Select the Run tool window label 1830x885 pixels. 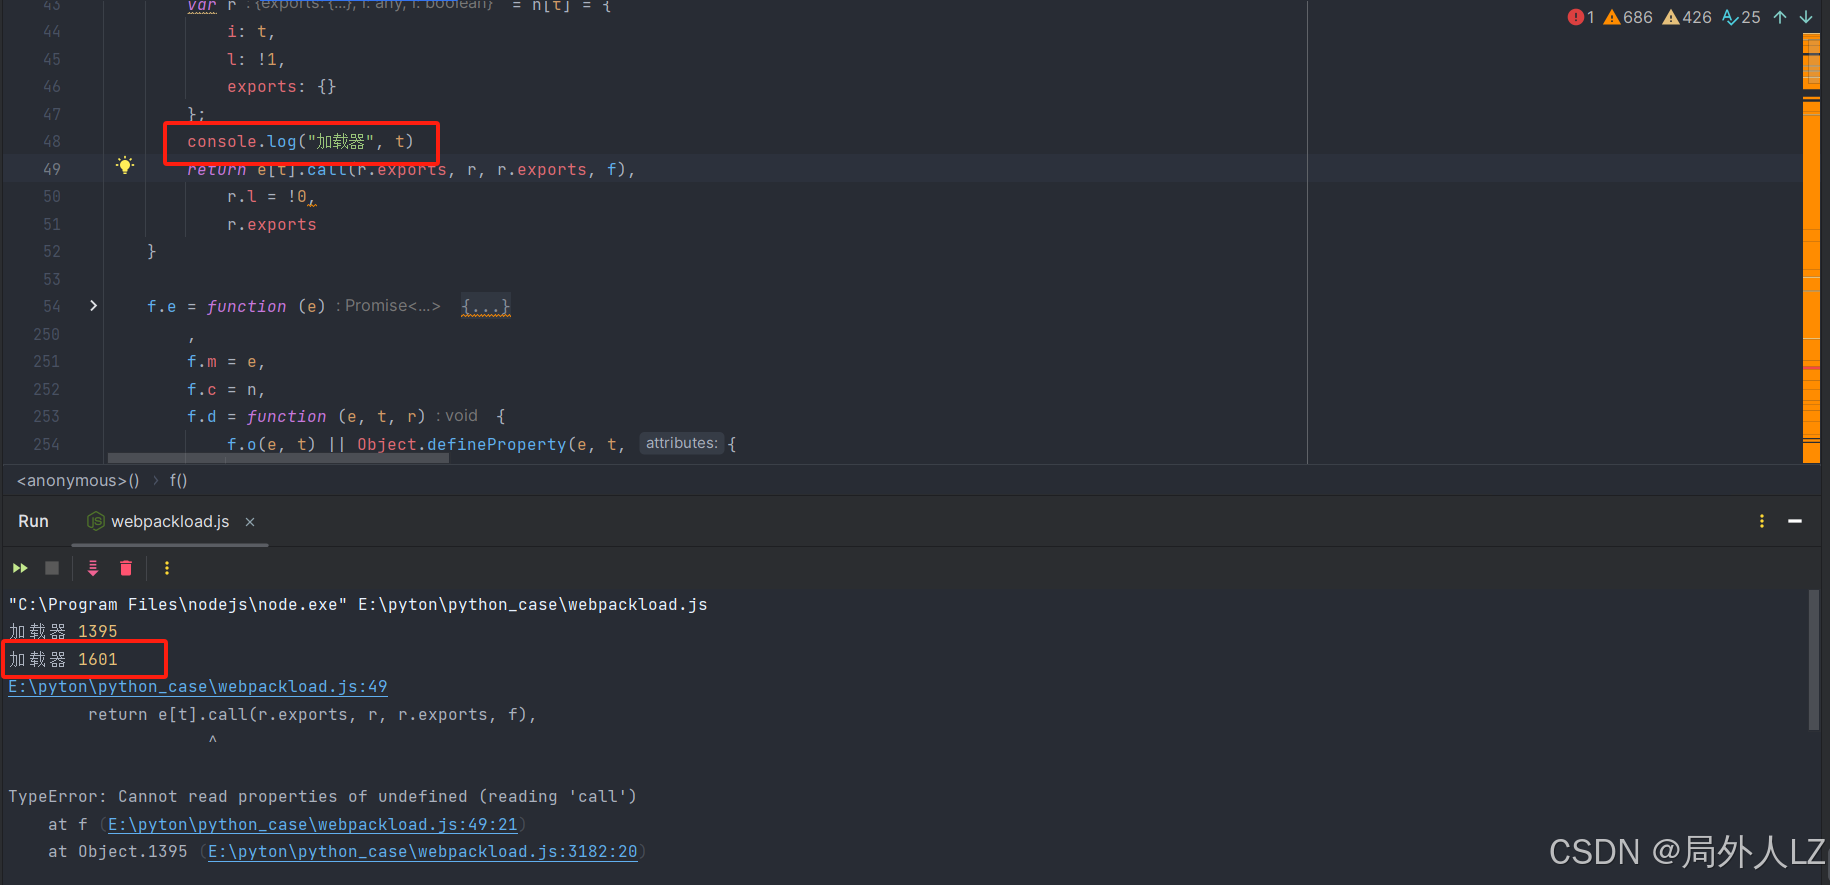coord(33,521)
